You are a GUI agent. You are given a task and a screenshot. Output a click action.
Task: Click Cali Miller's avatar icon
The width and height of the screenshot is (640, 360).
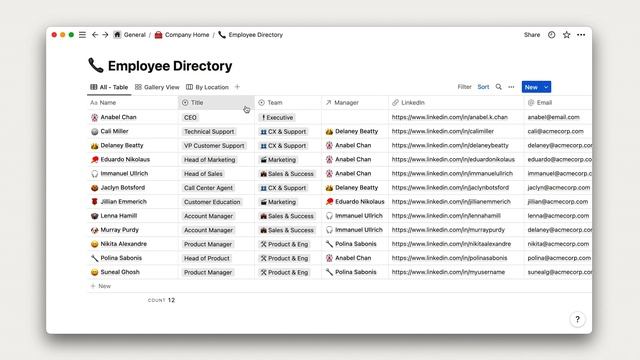point(95,131)
